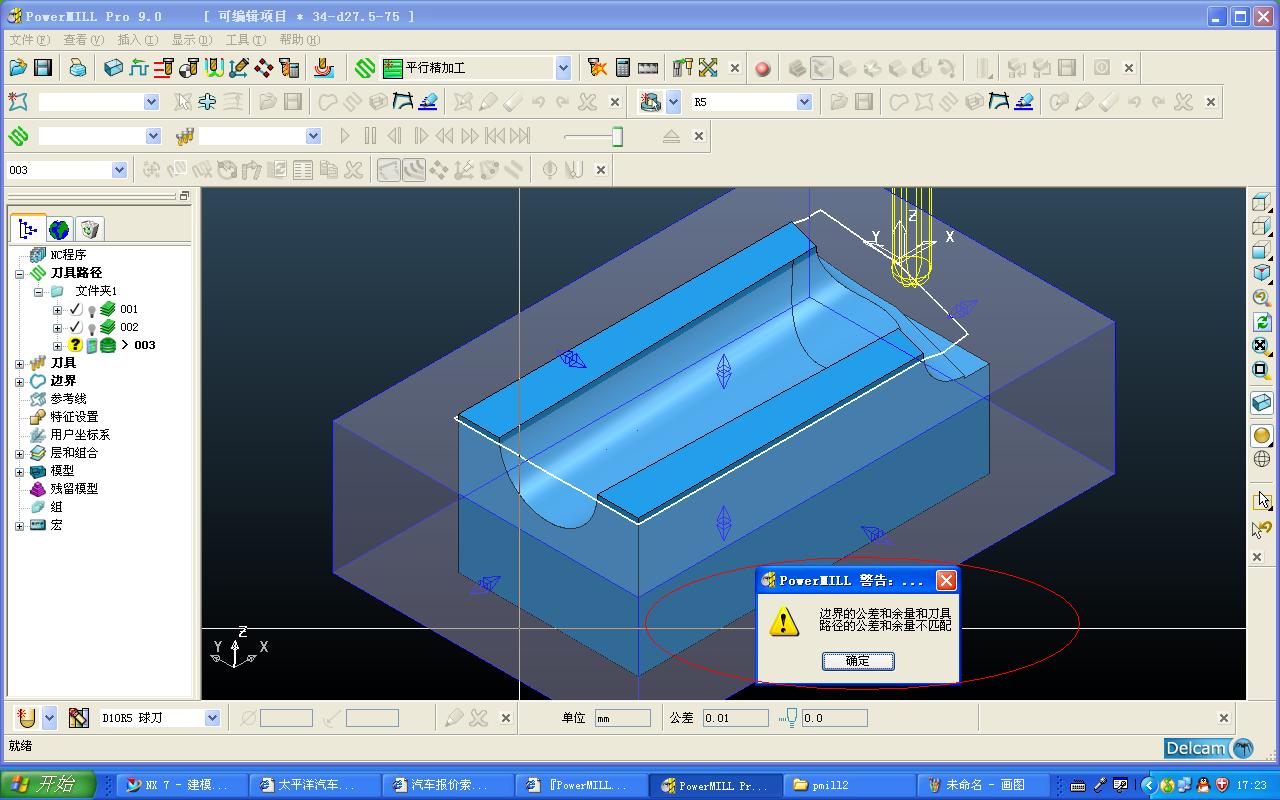Toggle light bulb visibility for toolpath 001
Image resolution: width=1280 pixels, height=800 pixels.
point(91,310)
